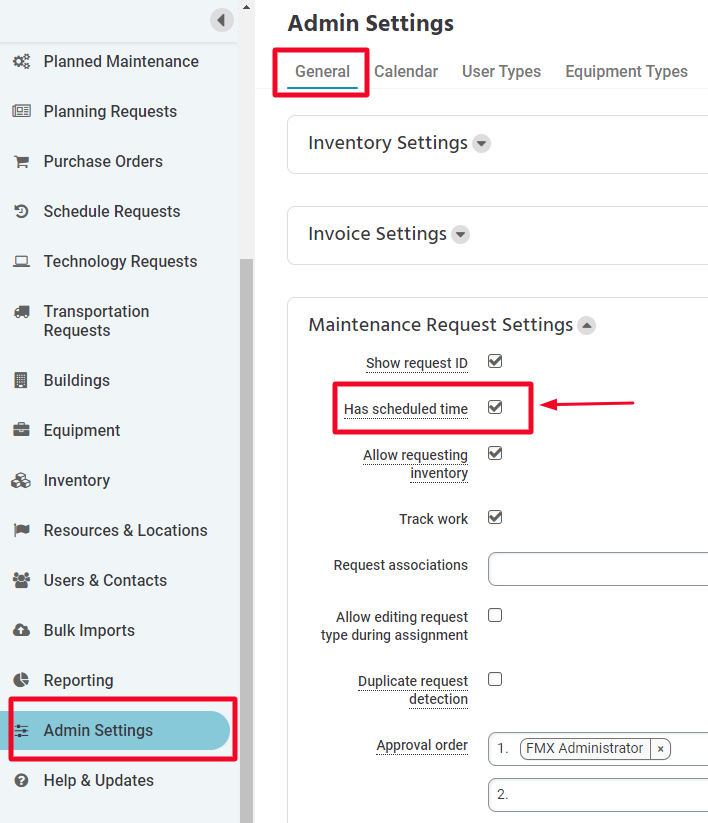Open the Equipment Types tab
The height and width of the screenshot is (823, 708).
point(626,71)
